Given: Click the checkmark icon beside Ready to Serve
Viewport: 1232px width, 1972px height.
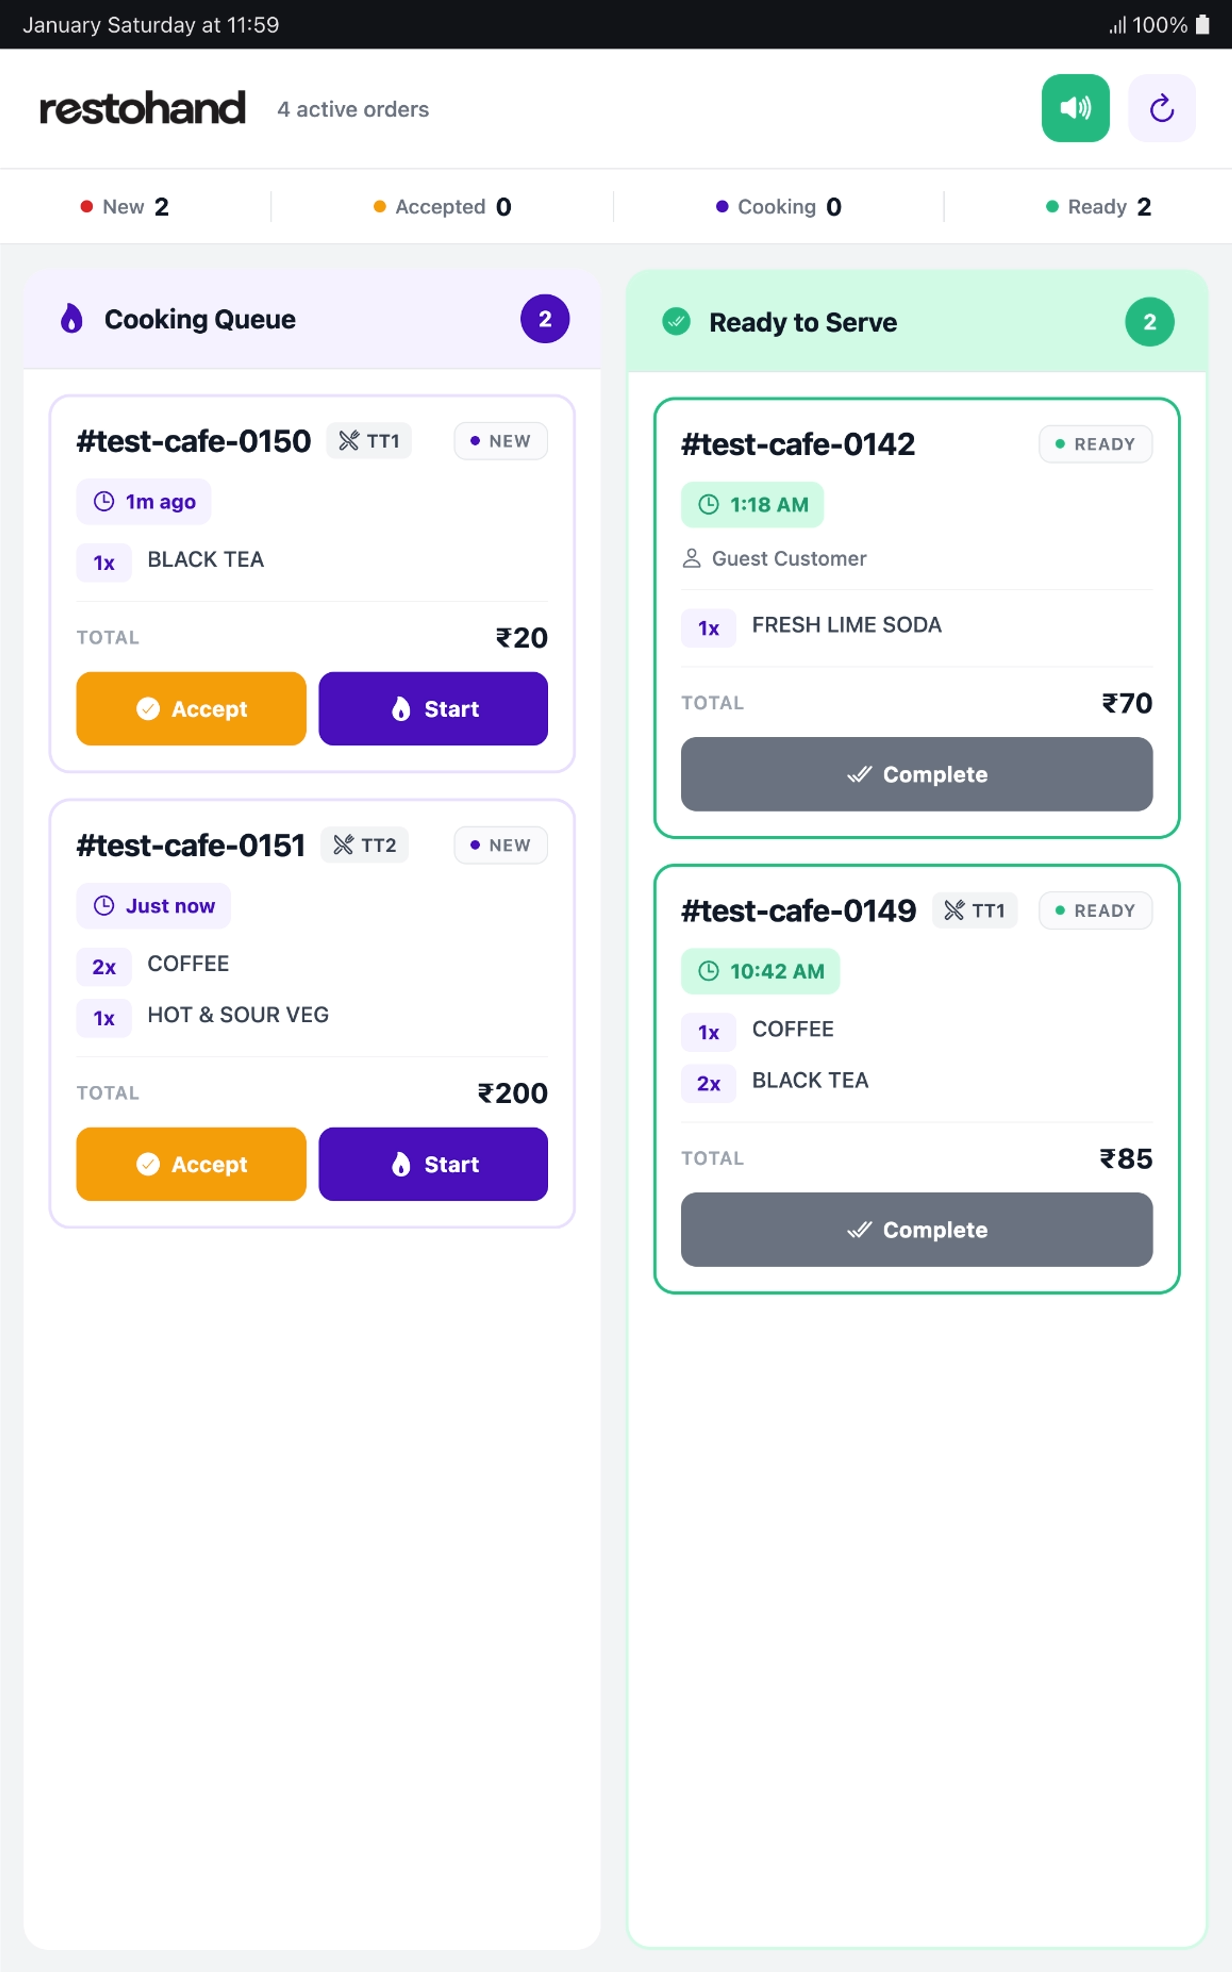Looking at the screenshot, I should pos(676,321).
